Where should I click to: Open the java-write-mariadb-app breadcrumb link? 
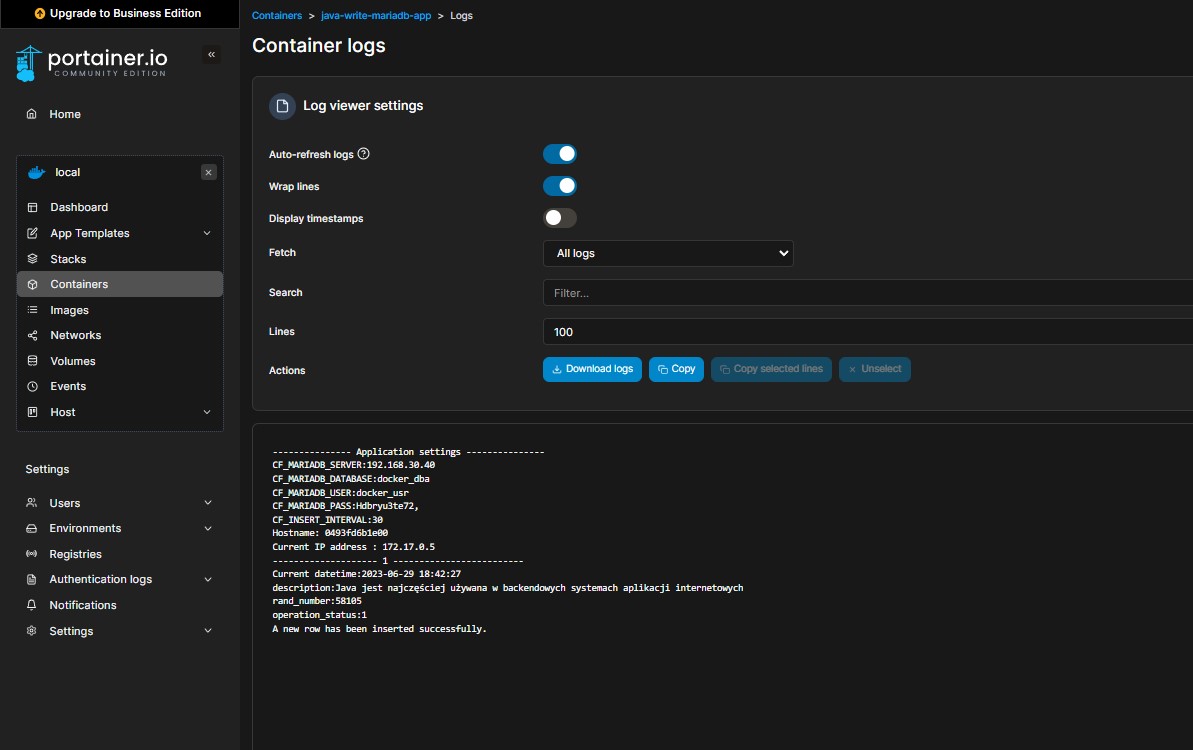tap(376, 16)
